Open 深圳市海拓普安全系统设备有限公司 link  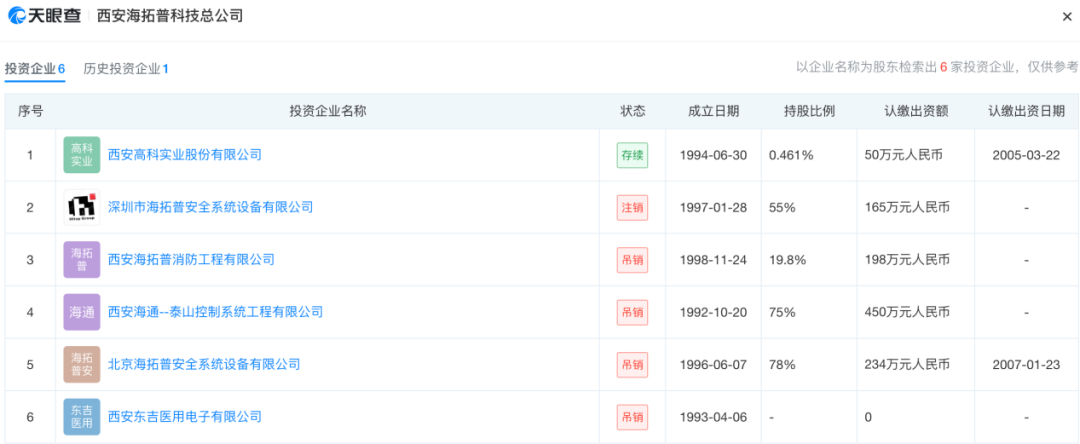pyautogui.click(x=210, y=207)
